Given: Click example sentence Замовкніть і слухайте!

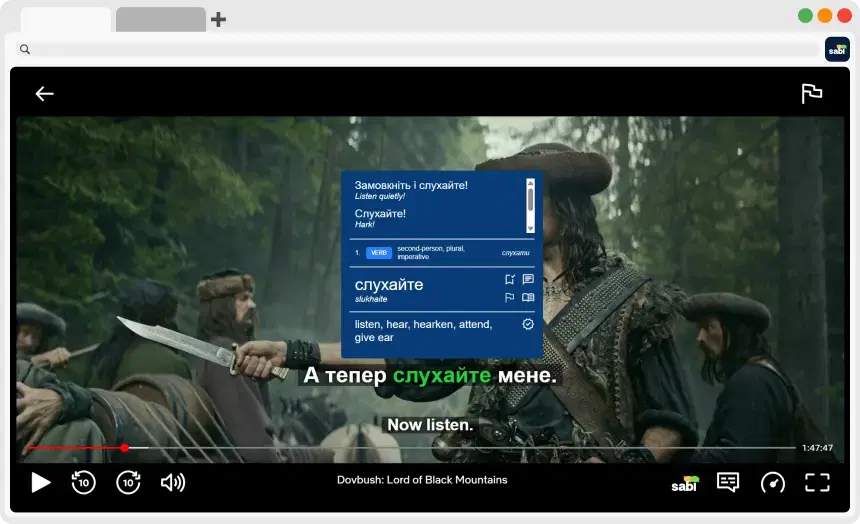Looking at the screenshot, I should click(x=411, y=185).
